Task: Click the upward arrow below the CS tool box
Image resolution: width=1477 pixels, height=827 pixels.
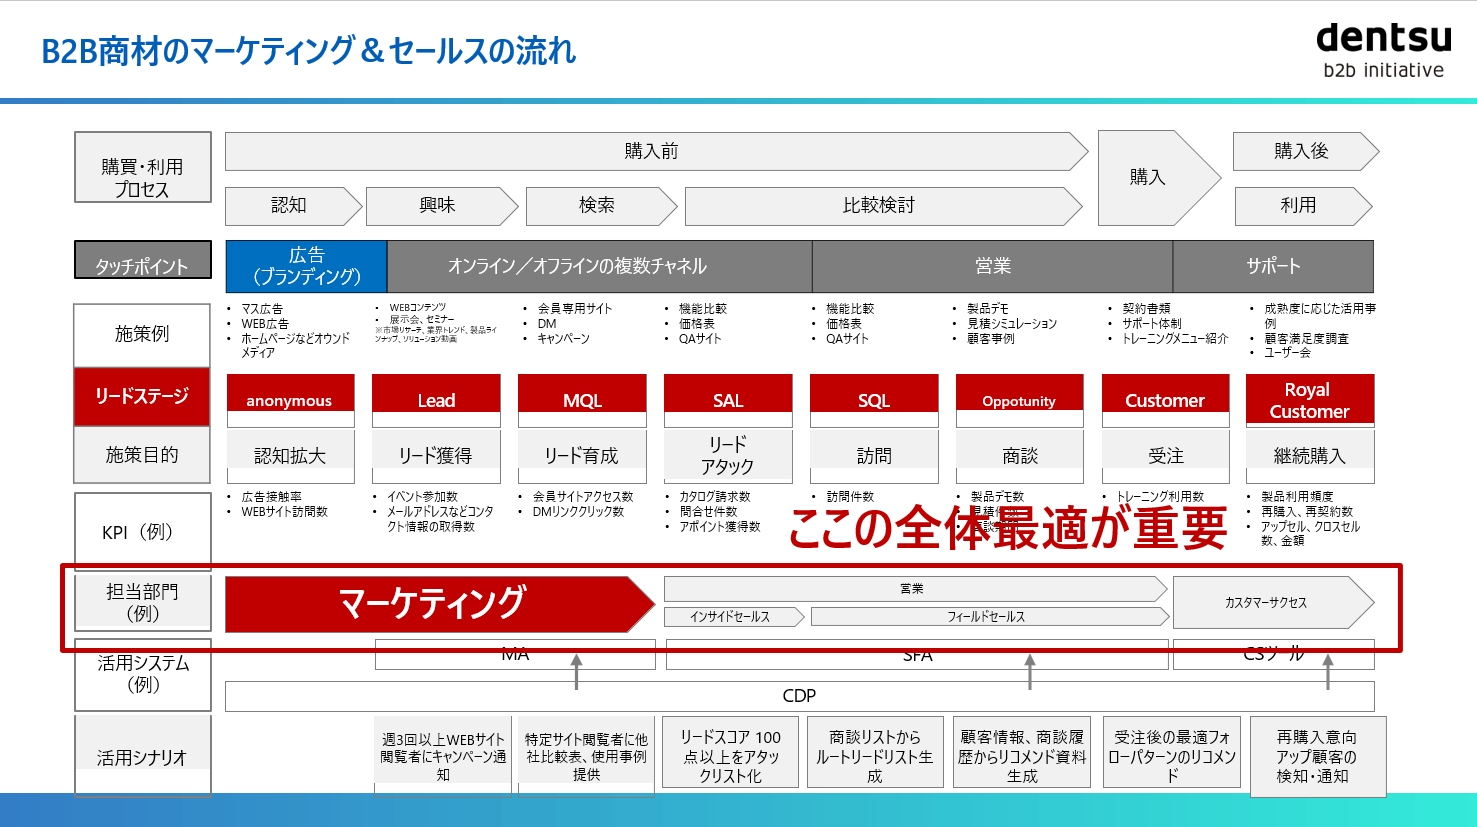Action: (x=1328, y=672)
